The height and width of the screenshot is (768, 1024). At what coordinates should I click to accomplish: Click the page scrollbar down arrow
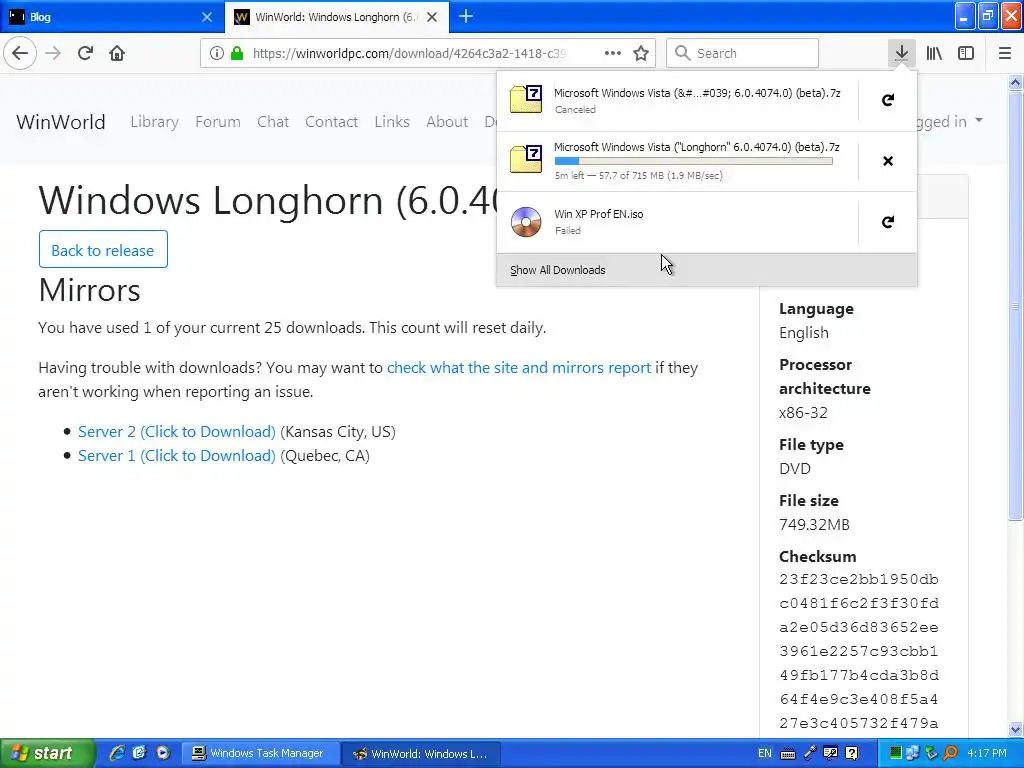point(1016,729)
